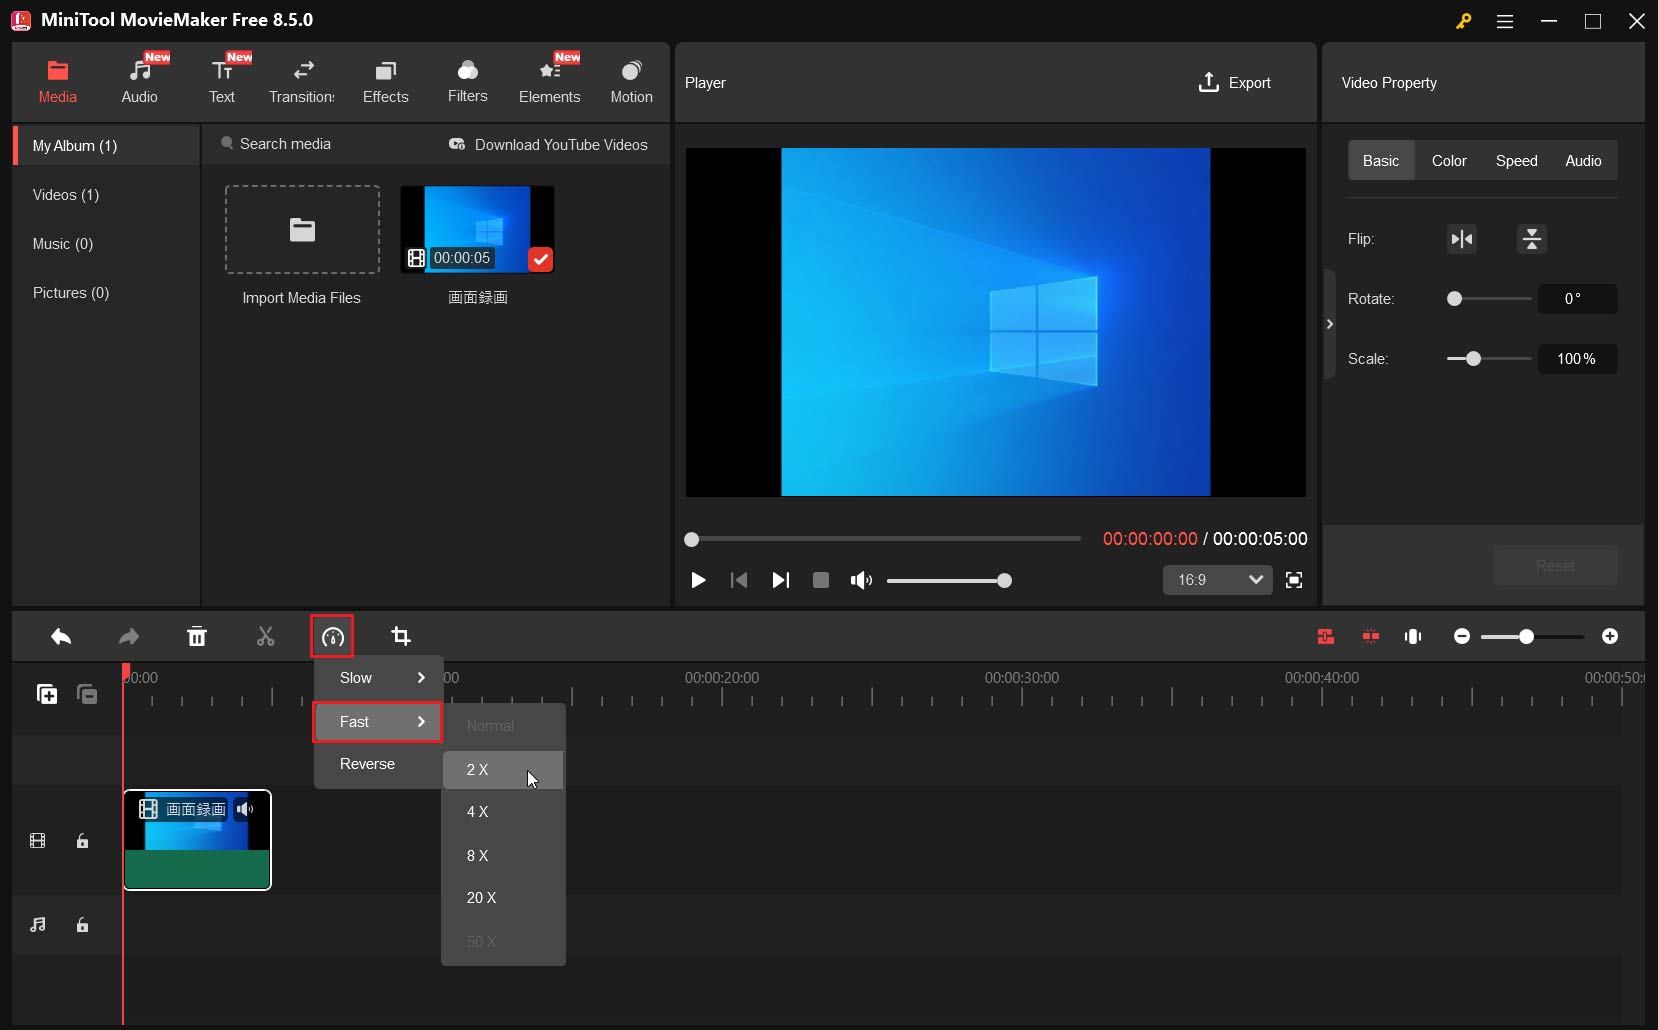The height and width of the screenshot is (1030, 1658).
Task: Click the Reset button in Video Property
Action: [1555, 565]
